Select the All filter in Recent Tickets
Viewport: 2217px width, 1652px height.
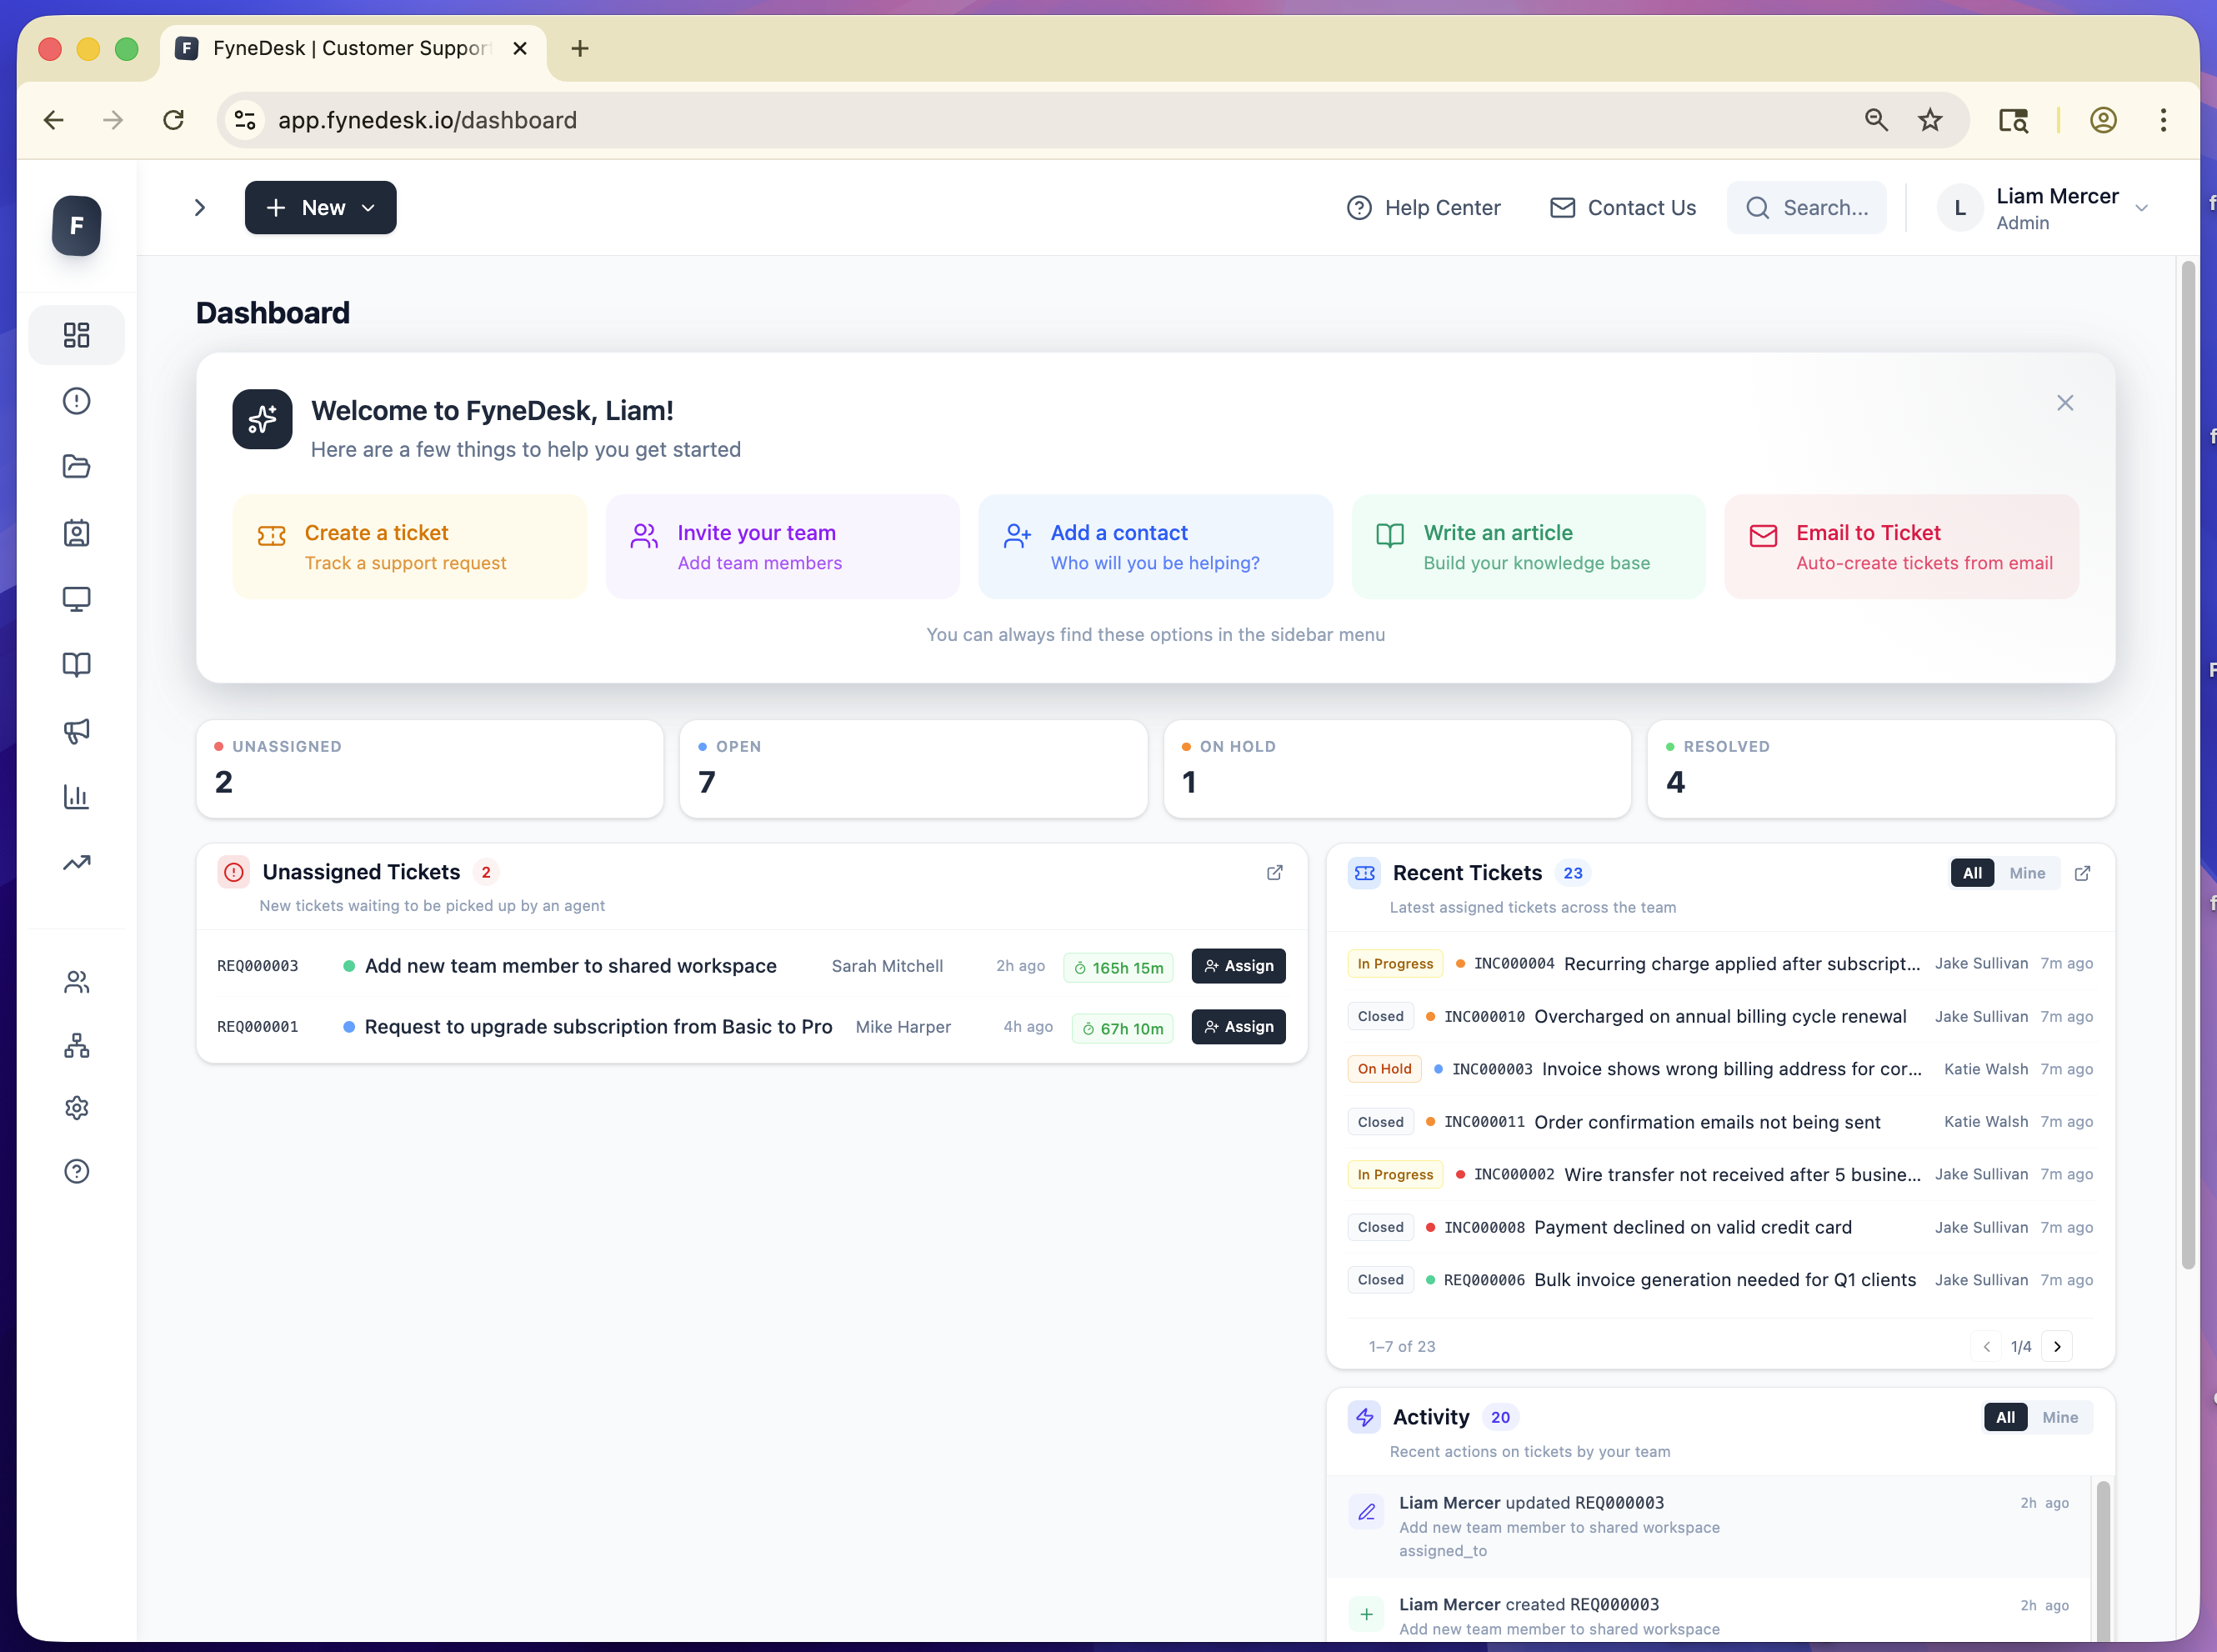click(x=1971, y=872)
